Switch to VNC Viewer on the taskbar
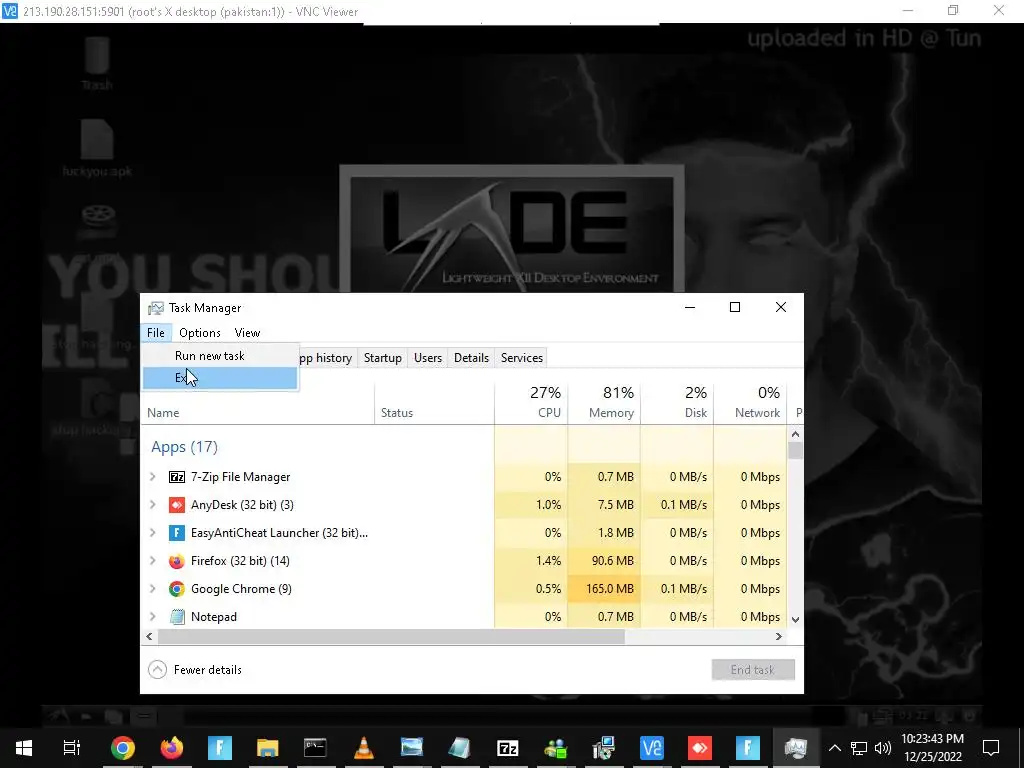This screenshot has width=1024, height=768. 652,748
